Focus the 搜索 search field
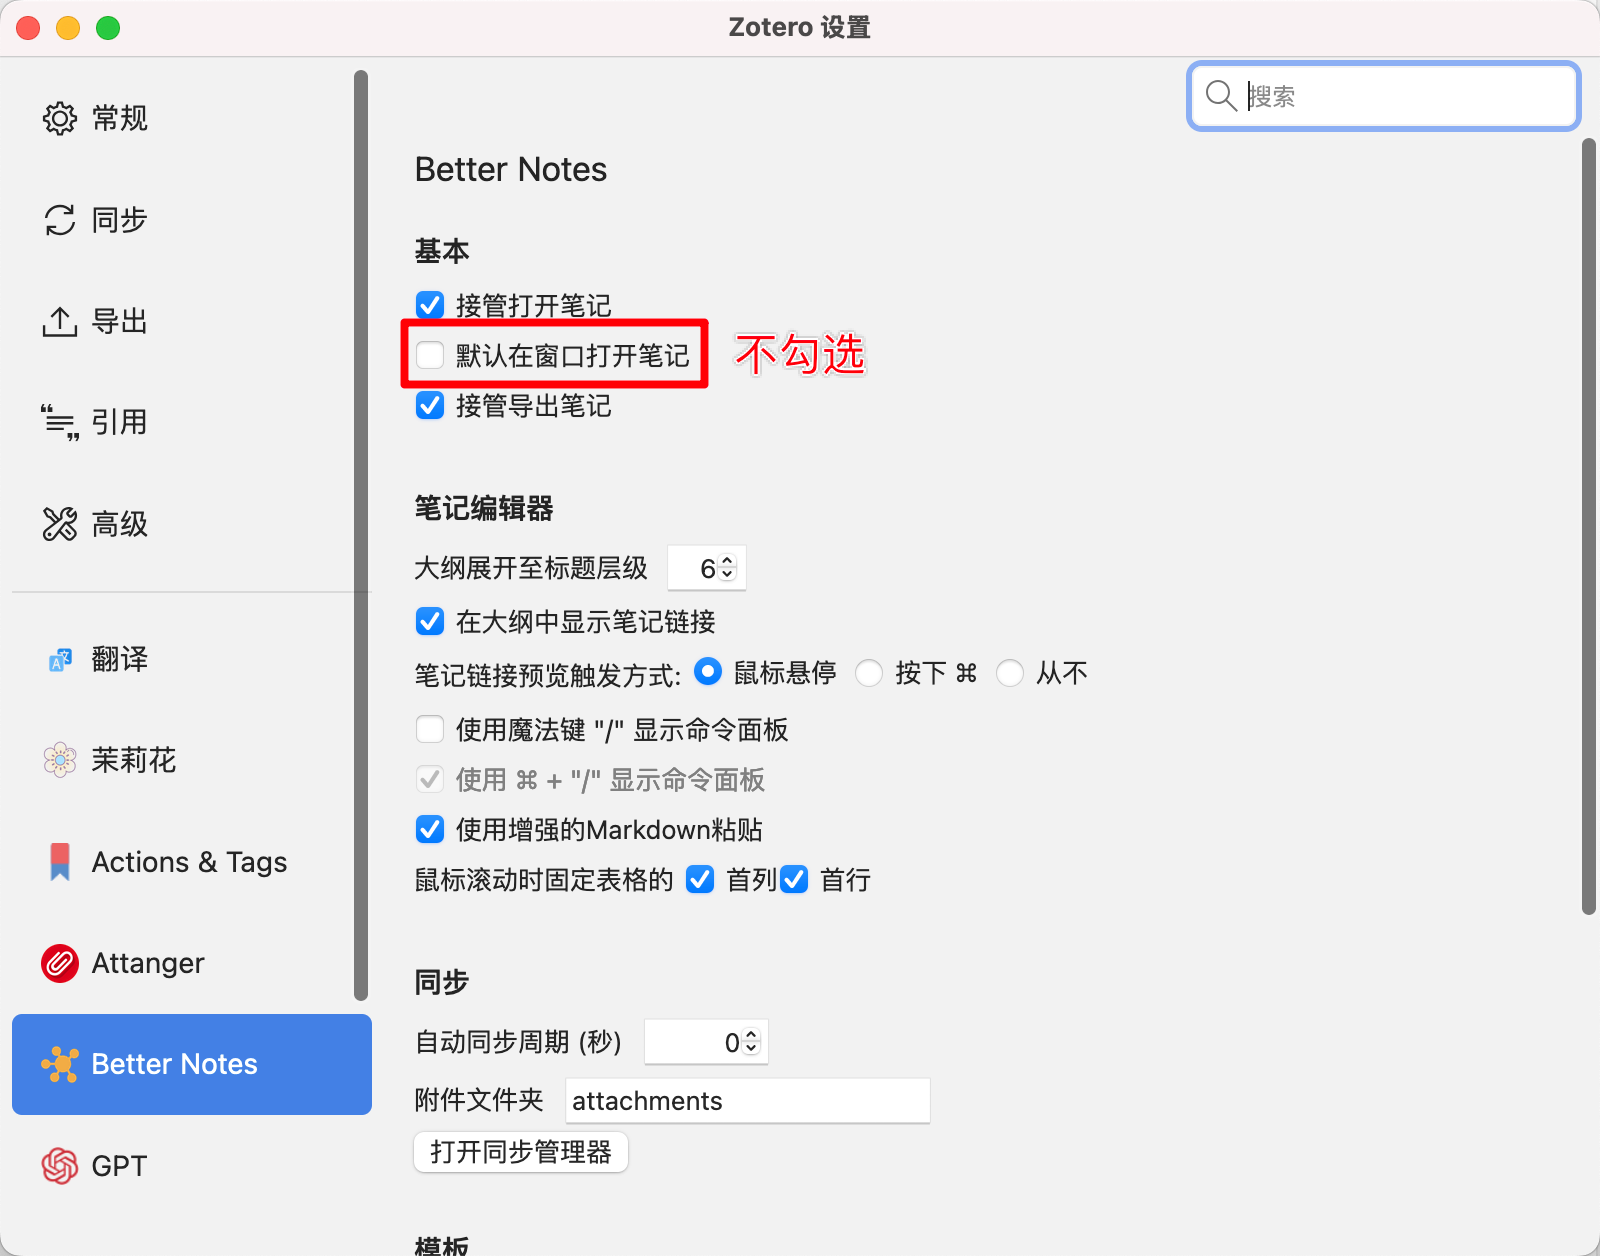 click(x=1384, y=96)
